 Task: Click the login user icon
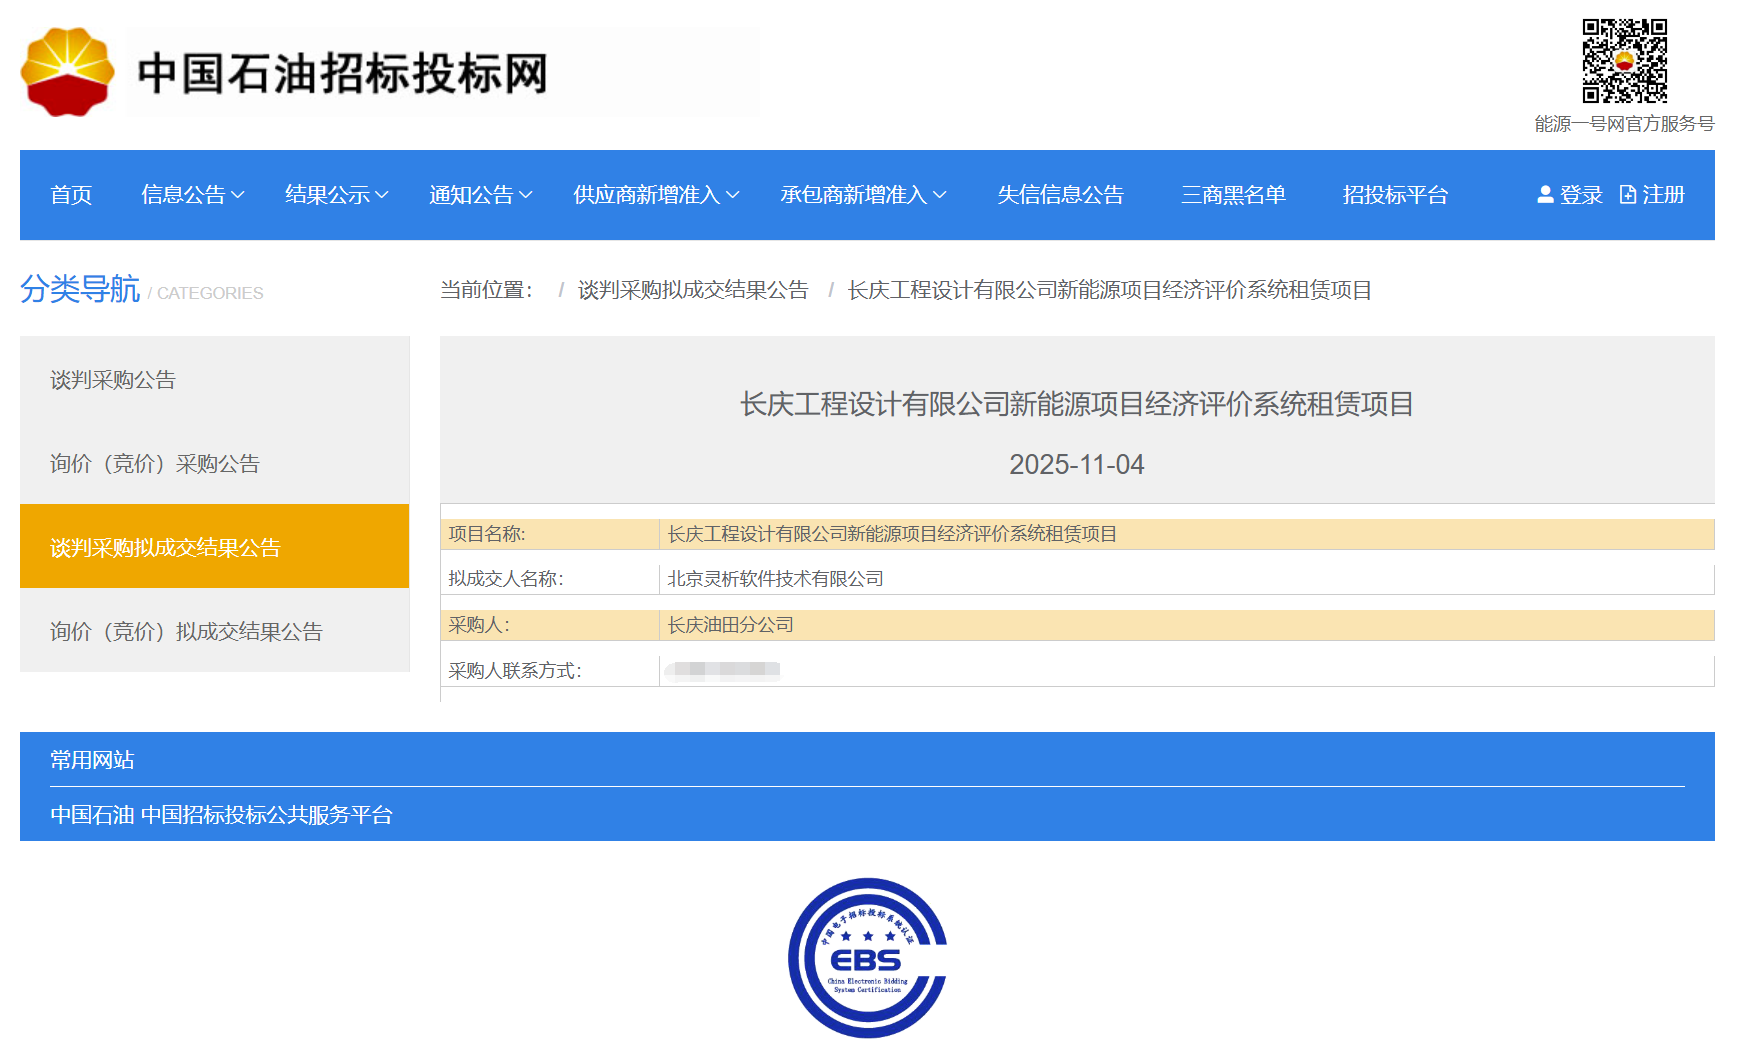[1545, 195]
